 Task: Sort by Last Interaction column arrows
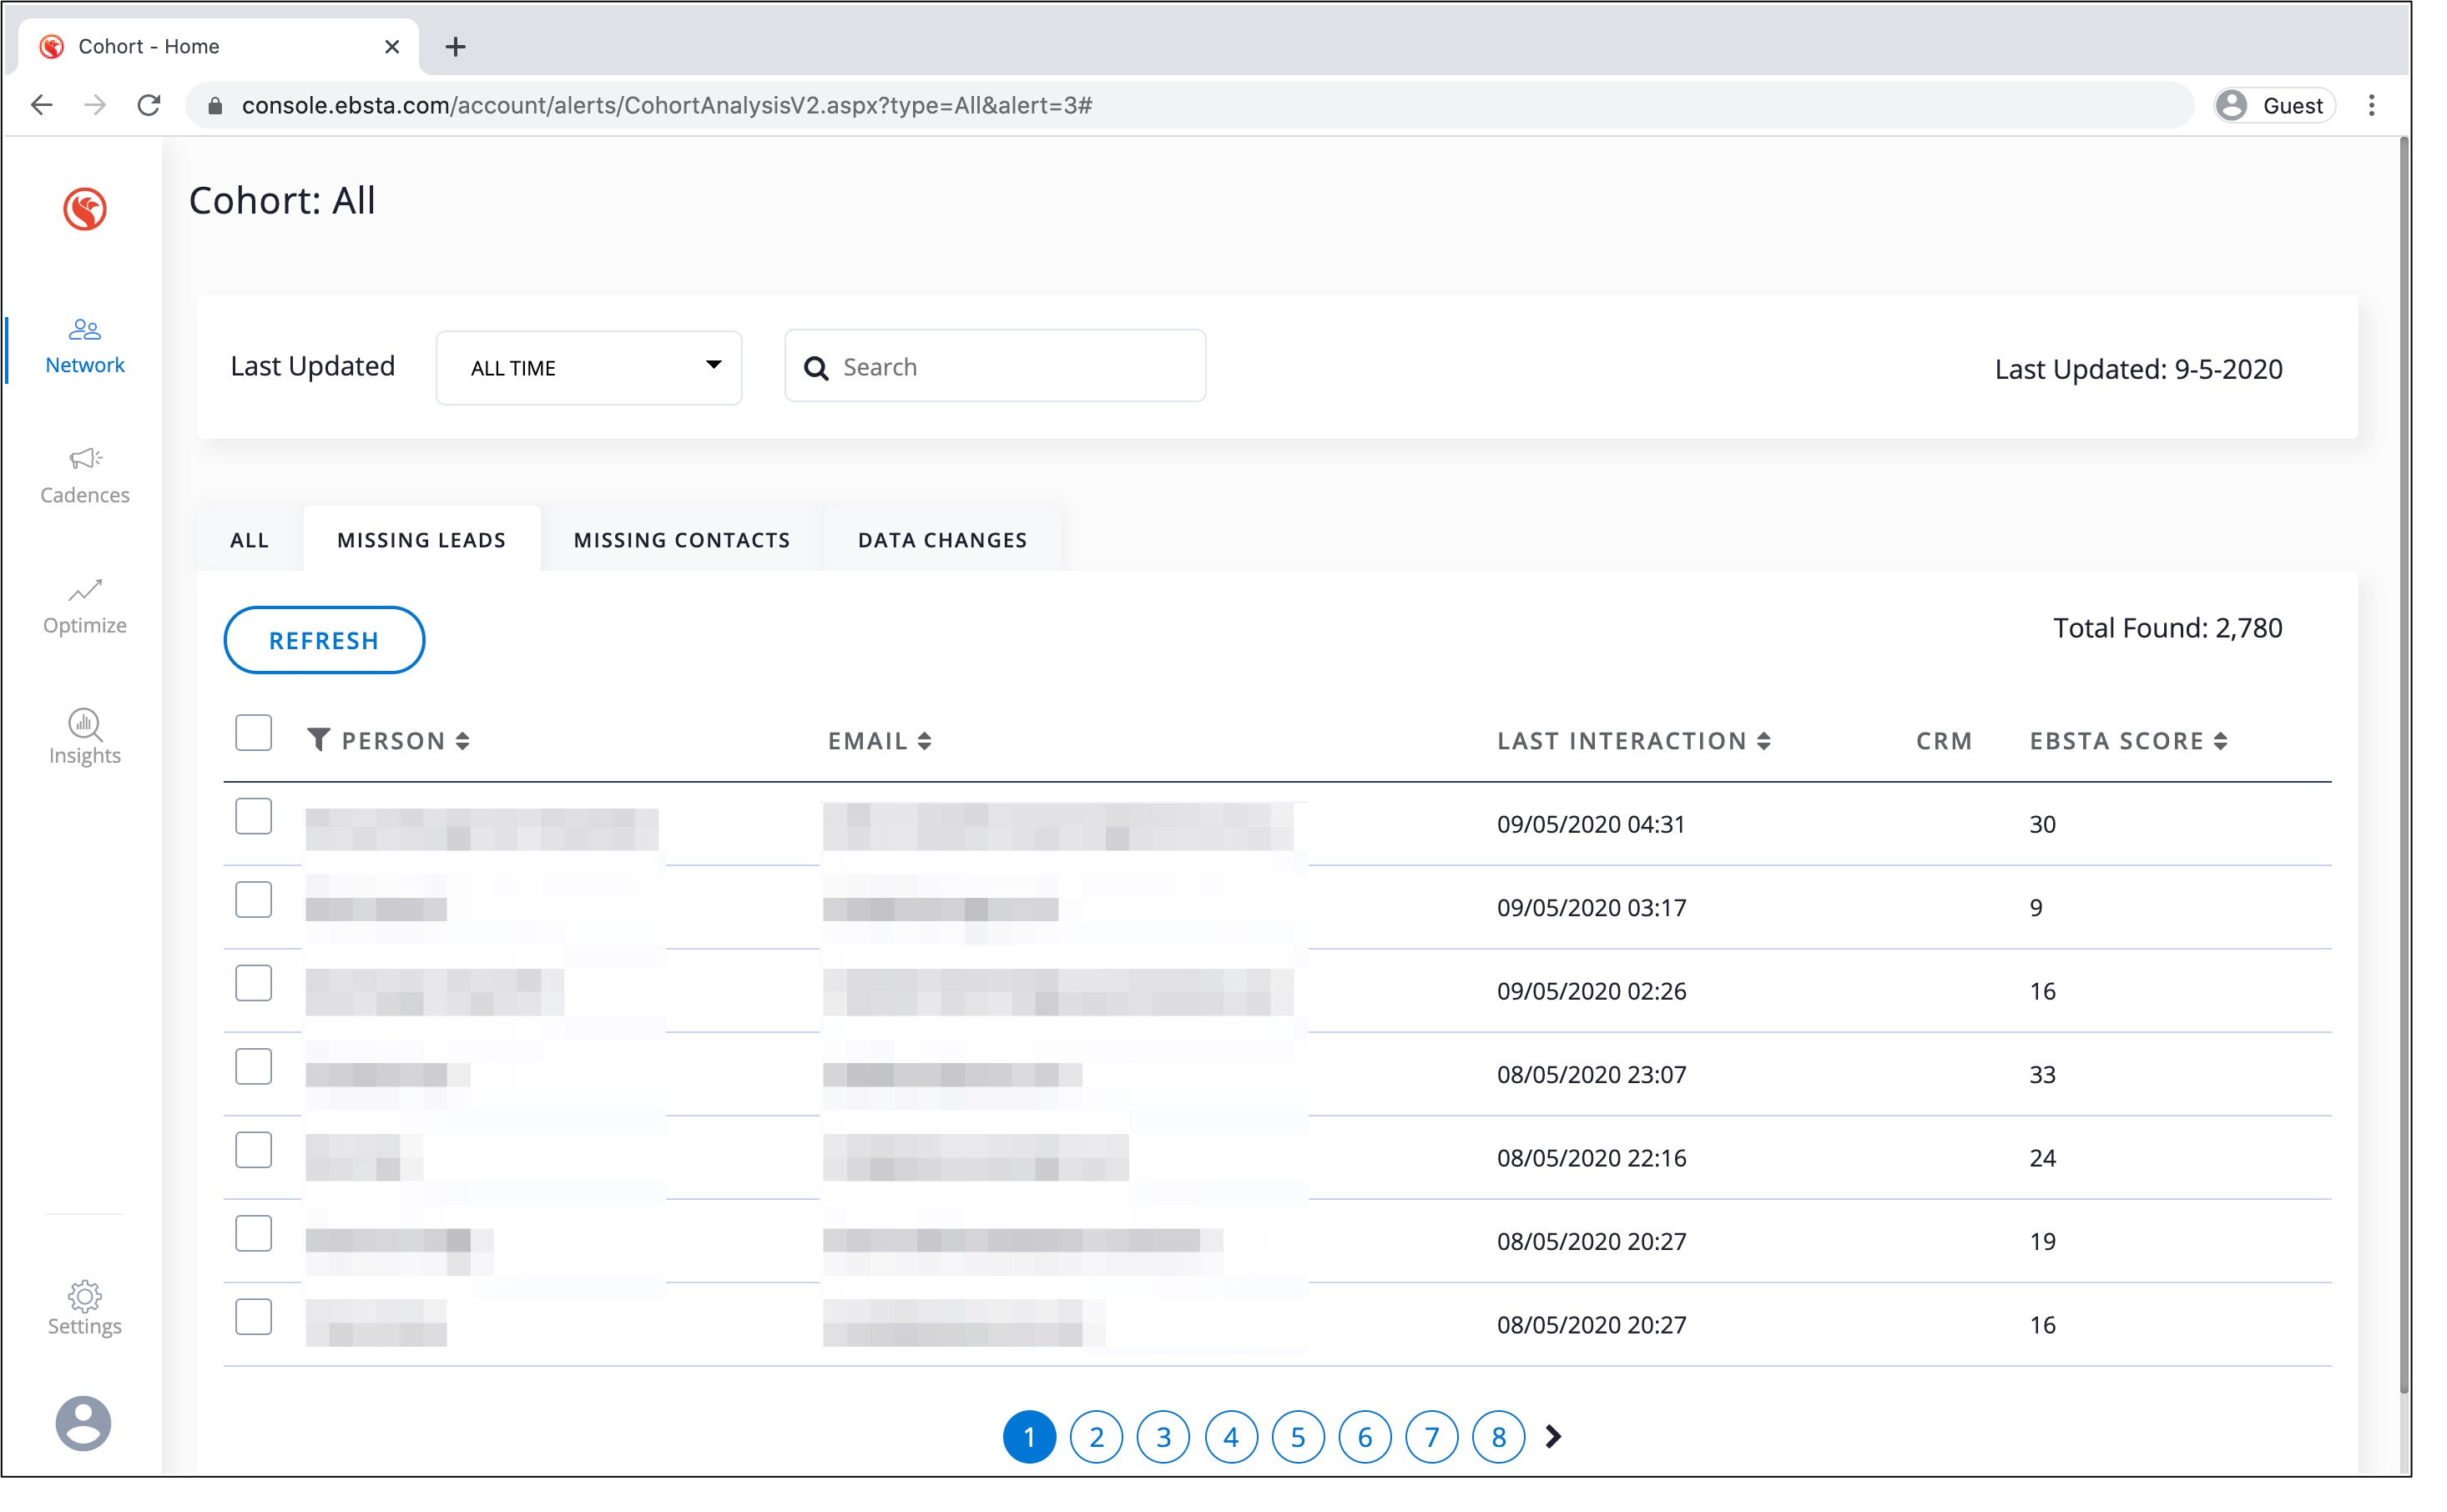click(1764, 741)
